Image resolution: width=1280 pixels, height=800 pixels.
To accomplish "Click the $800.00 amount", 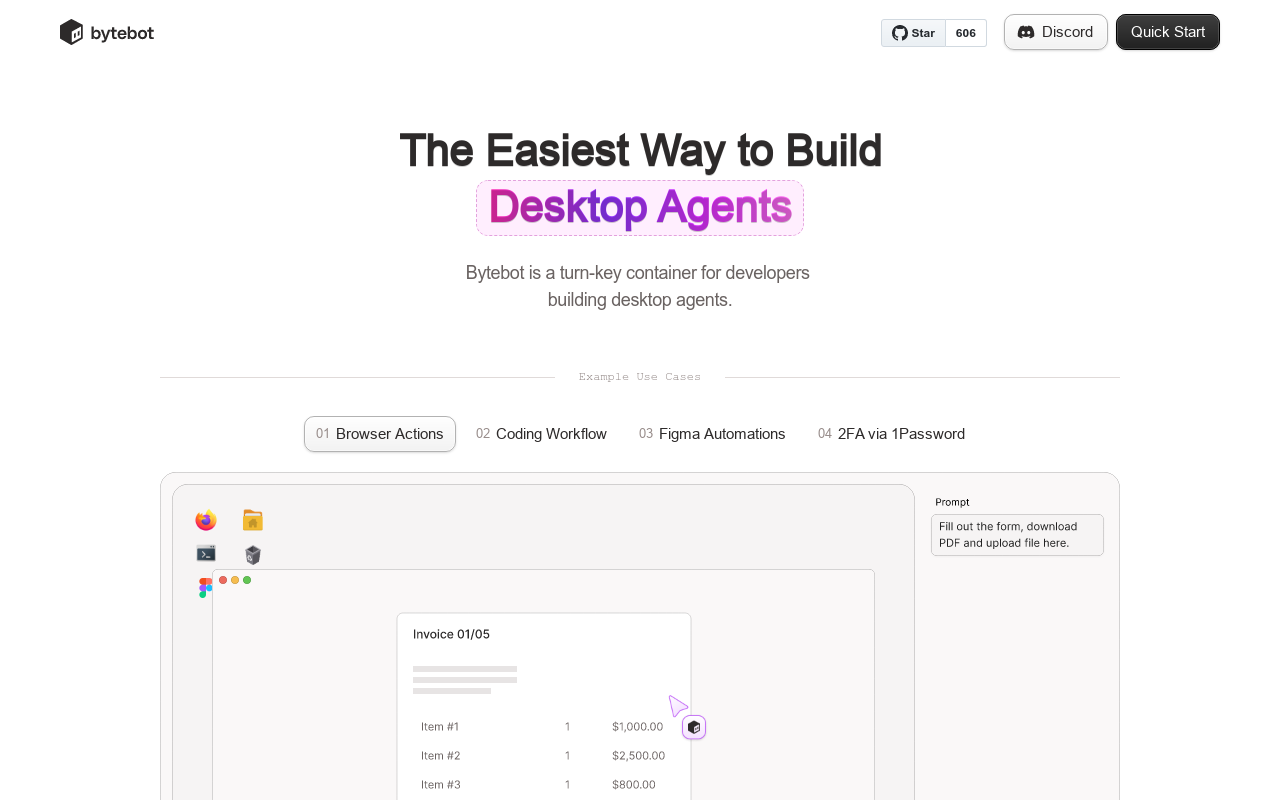I will 634,785.
